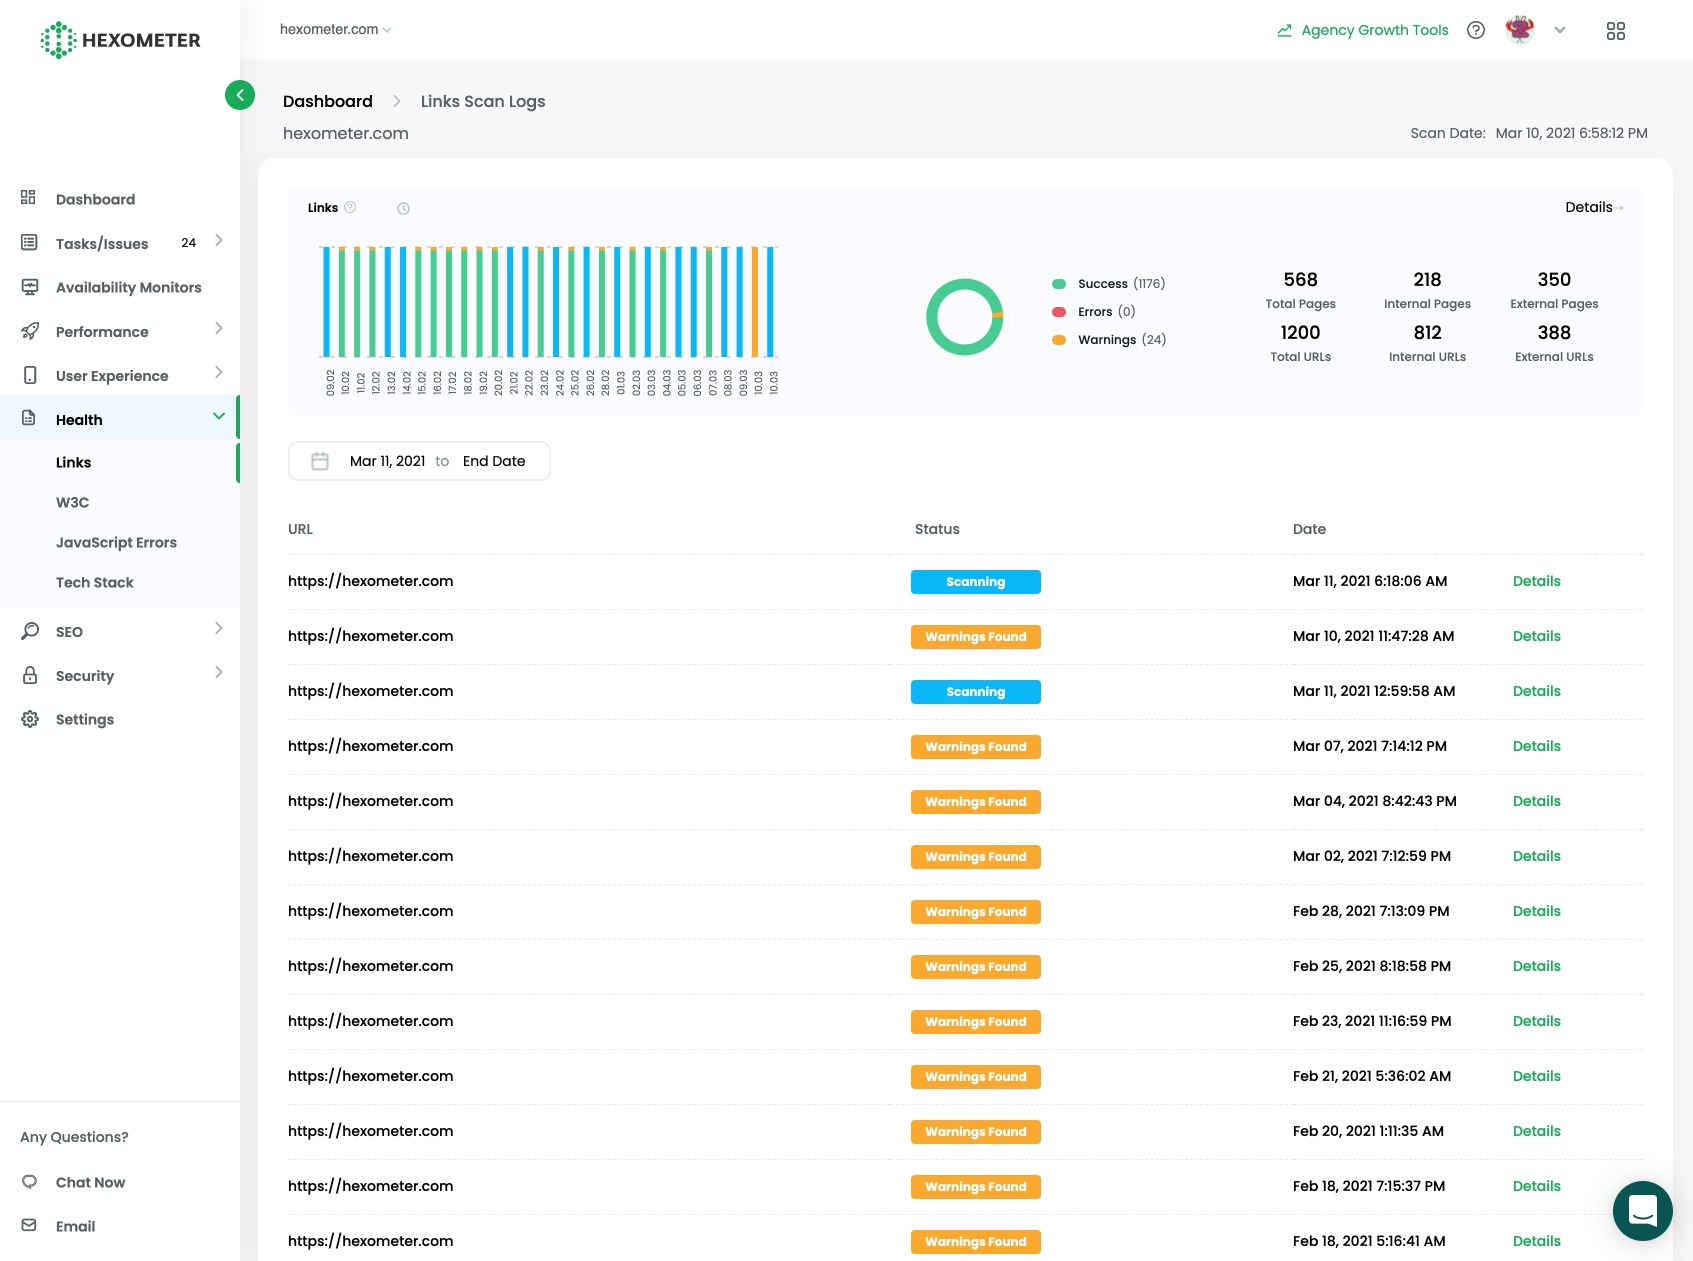Click the User Experience phone icon
This screenshot has width=1693, height=1261.
click(29, 375)
